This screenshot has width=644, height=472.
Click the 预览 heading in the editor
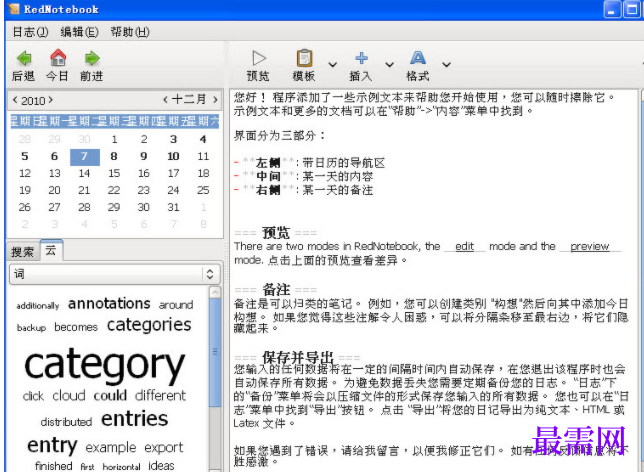click(276, 233)
